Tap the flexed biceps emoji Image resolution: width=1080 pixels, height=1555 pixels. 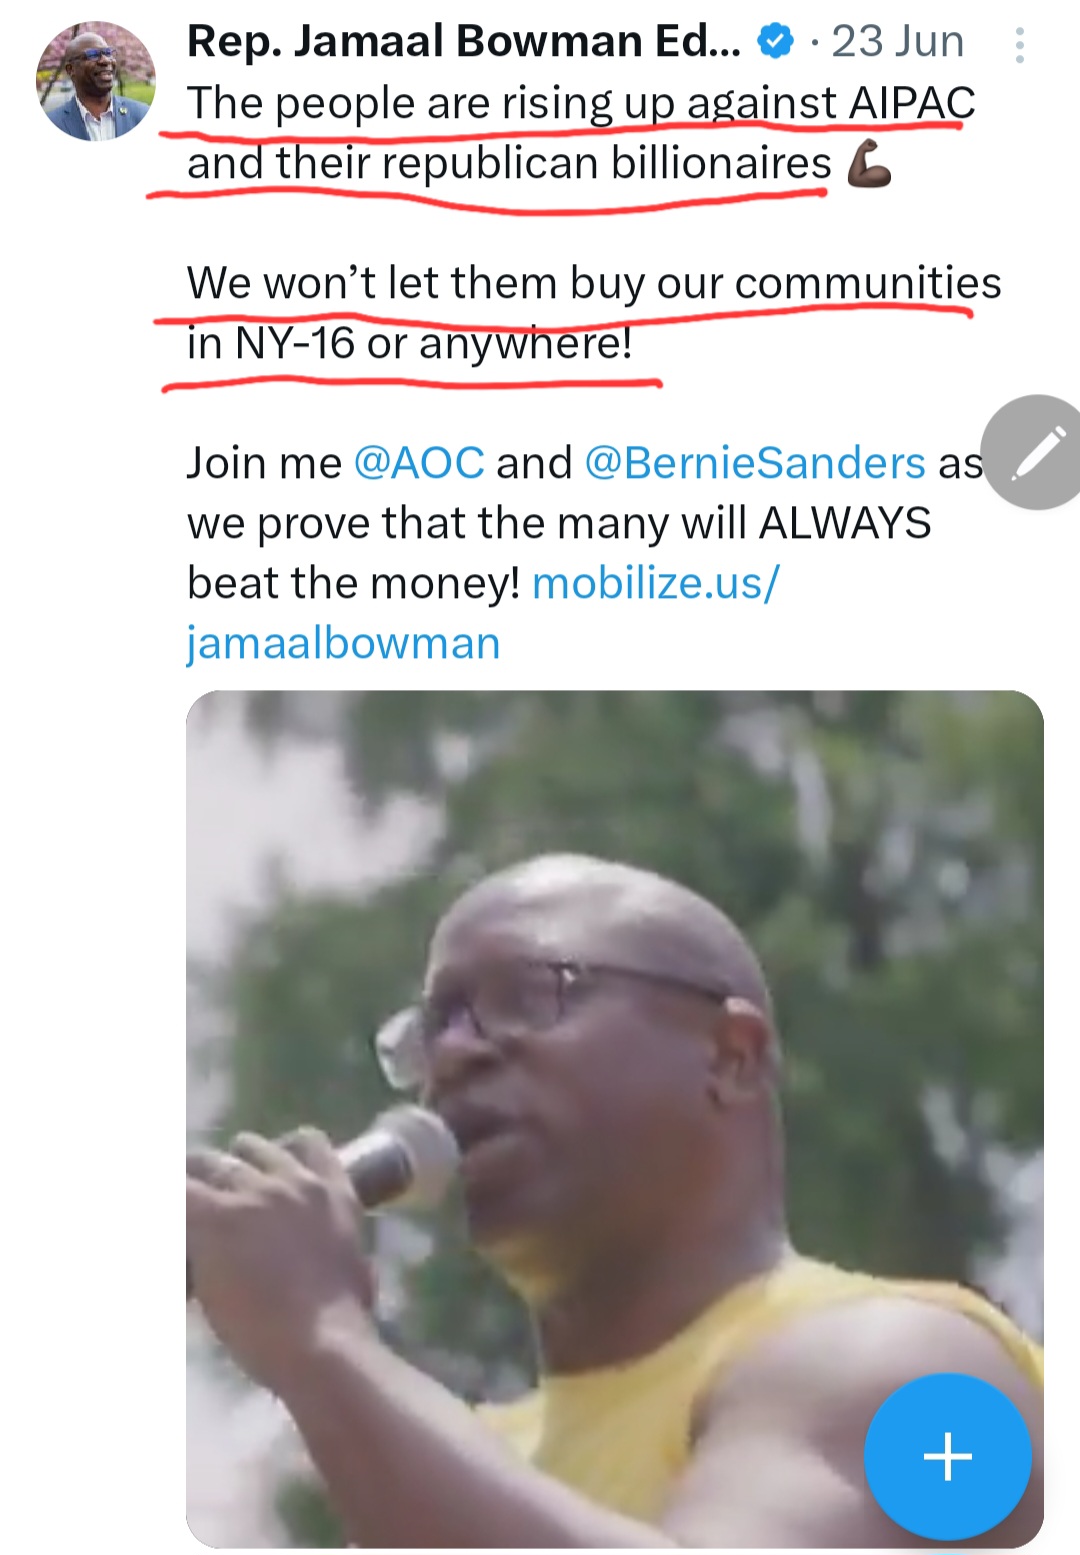point(868,164)
